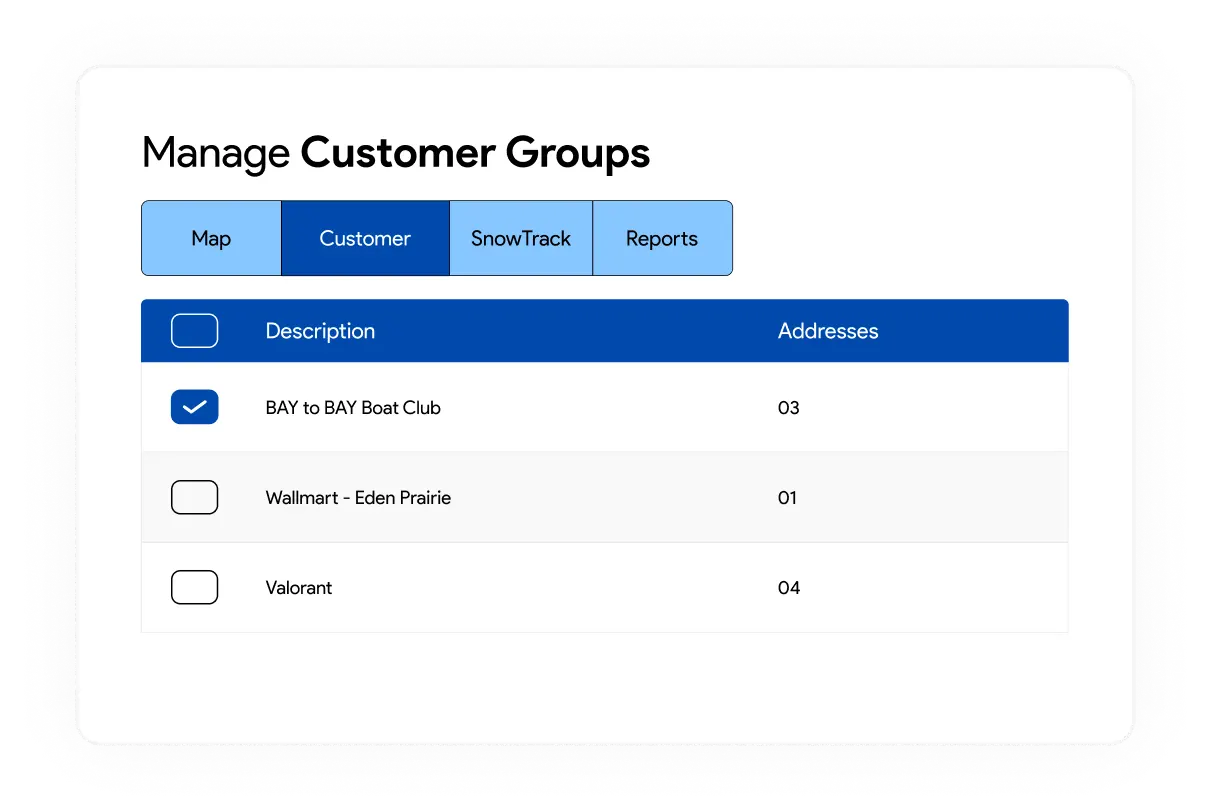
Task: Click address count 01 for Wallmart
Action: click(788, 498)
